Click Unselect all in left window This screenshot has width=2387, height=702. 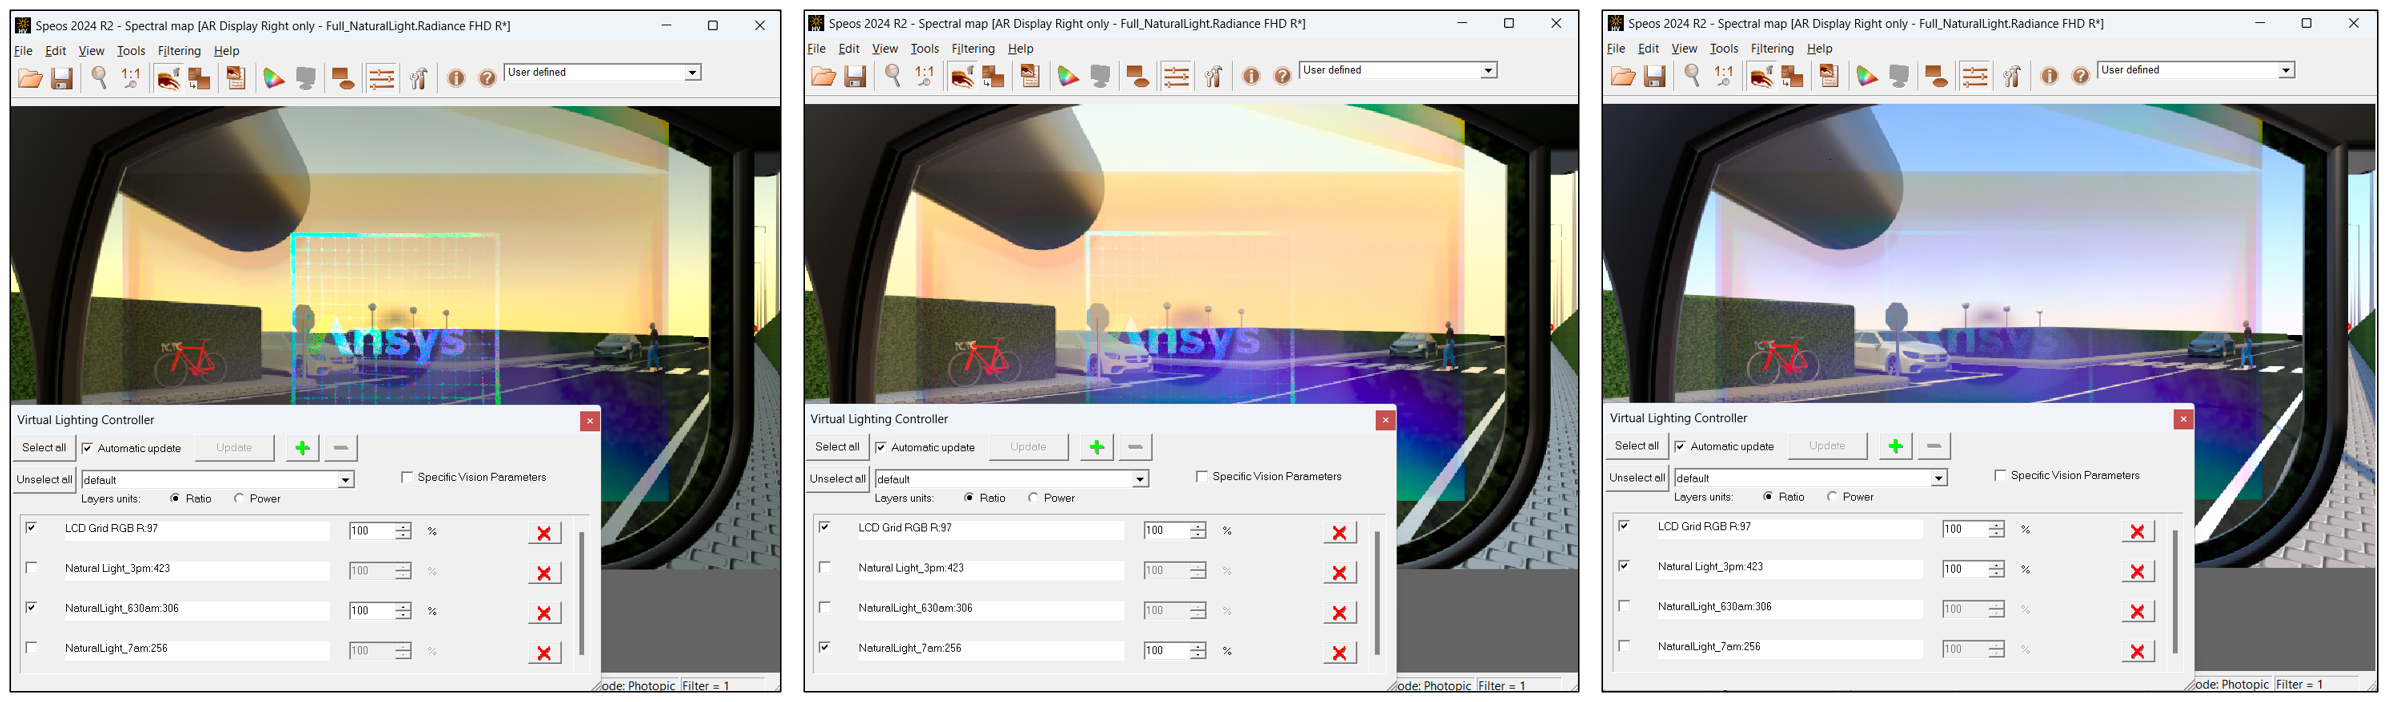click(x=44, y=480)
